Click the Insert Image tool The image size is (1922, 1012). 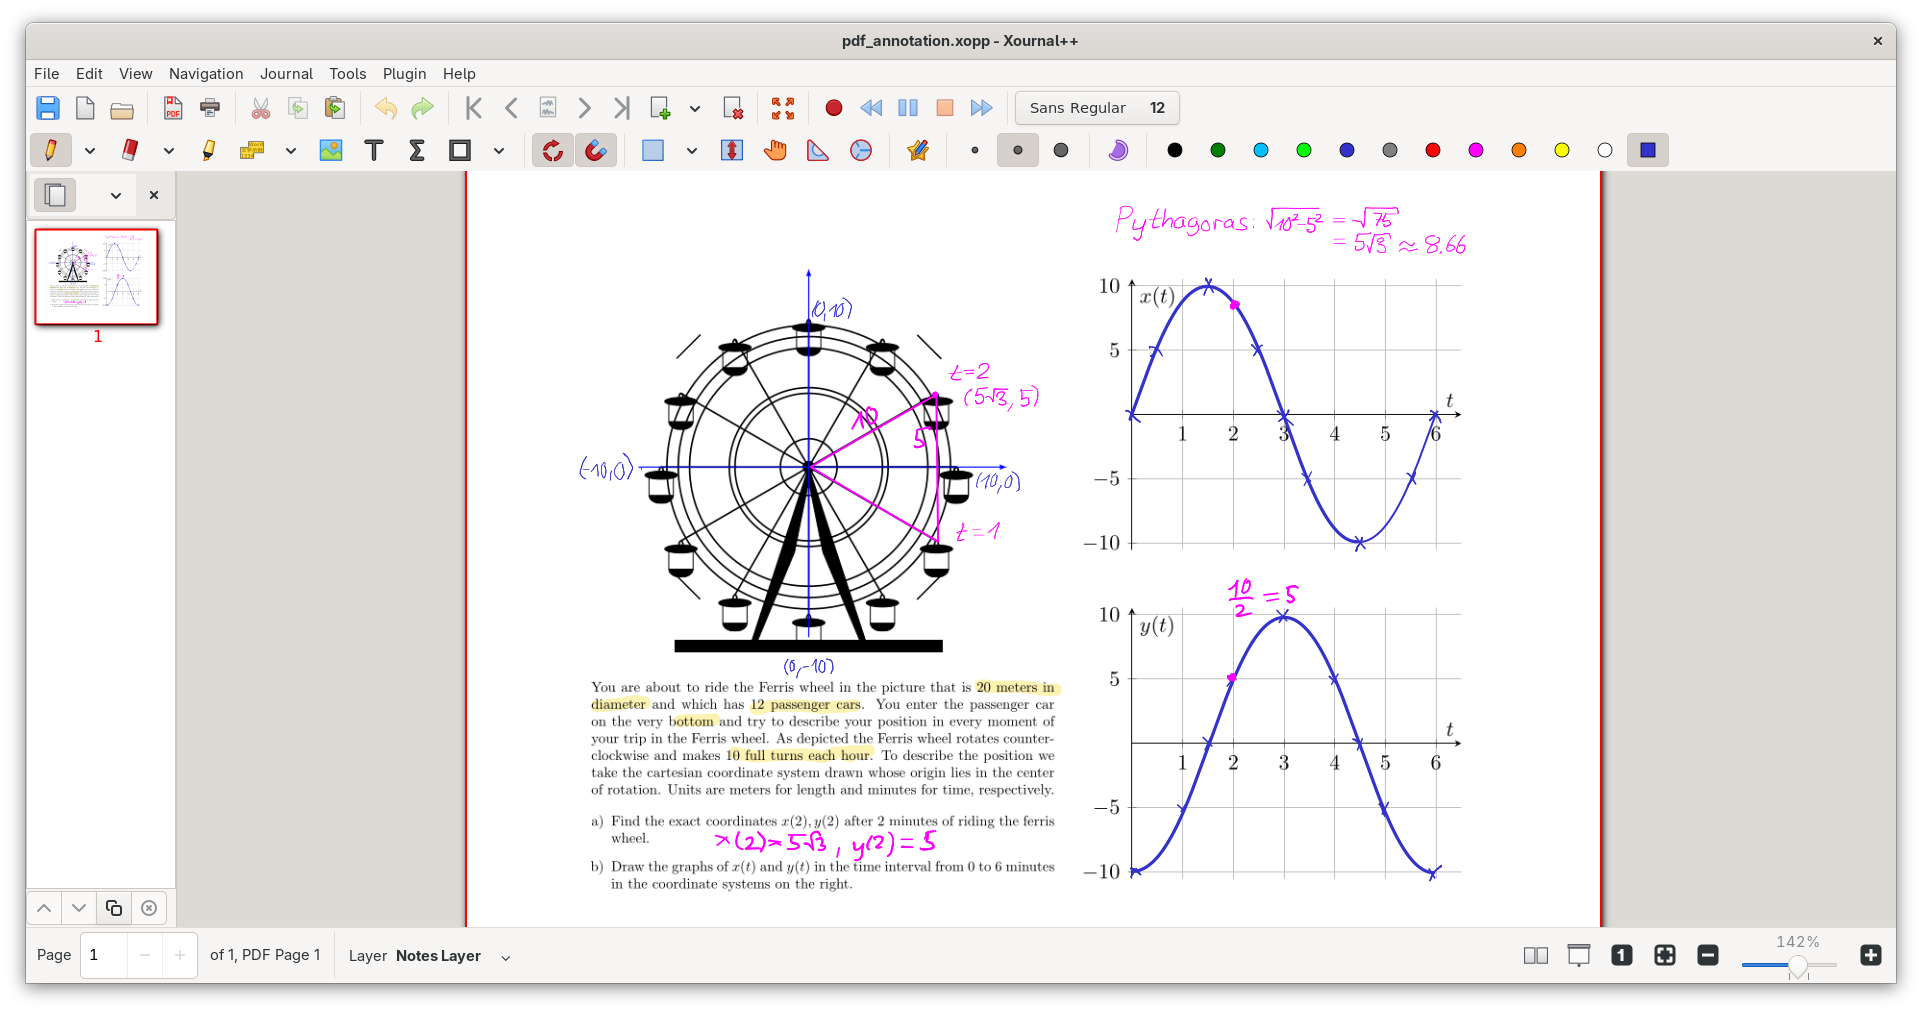click(331, 150)
